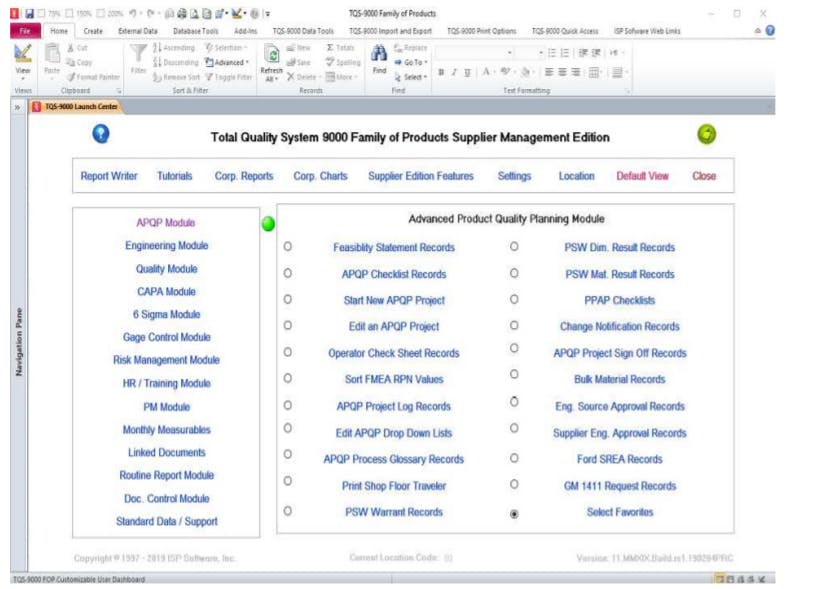The width and height of the screenshot is (823, 589).
Task: Select radio button next to Select Favorites
Action: [x=514, y=514]
